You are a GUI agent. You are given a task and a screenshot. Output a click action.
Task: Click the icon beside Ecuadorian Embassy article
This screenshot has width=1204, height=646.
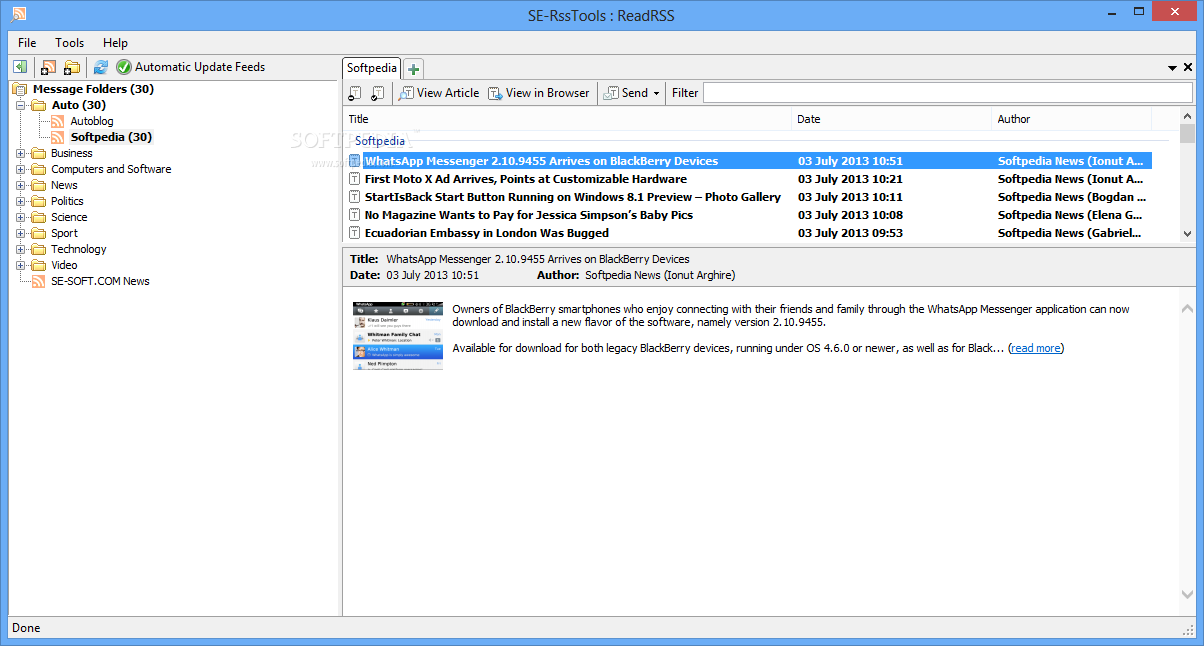pyautogui.click(x=354, y=233)
